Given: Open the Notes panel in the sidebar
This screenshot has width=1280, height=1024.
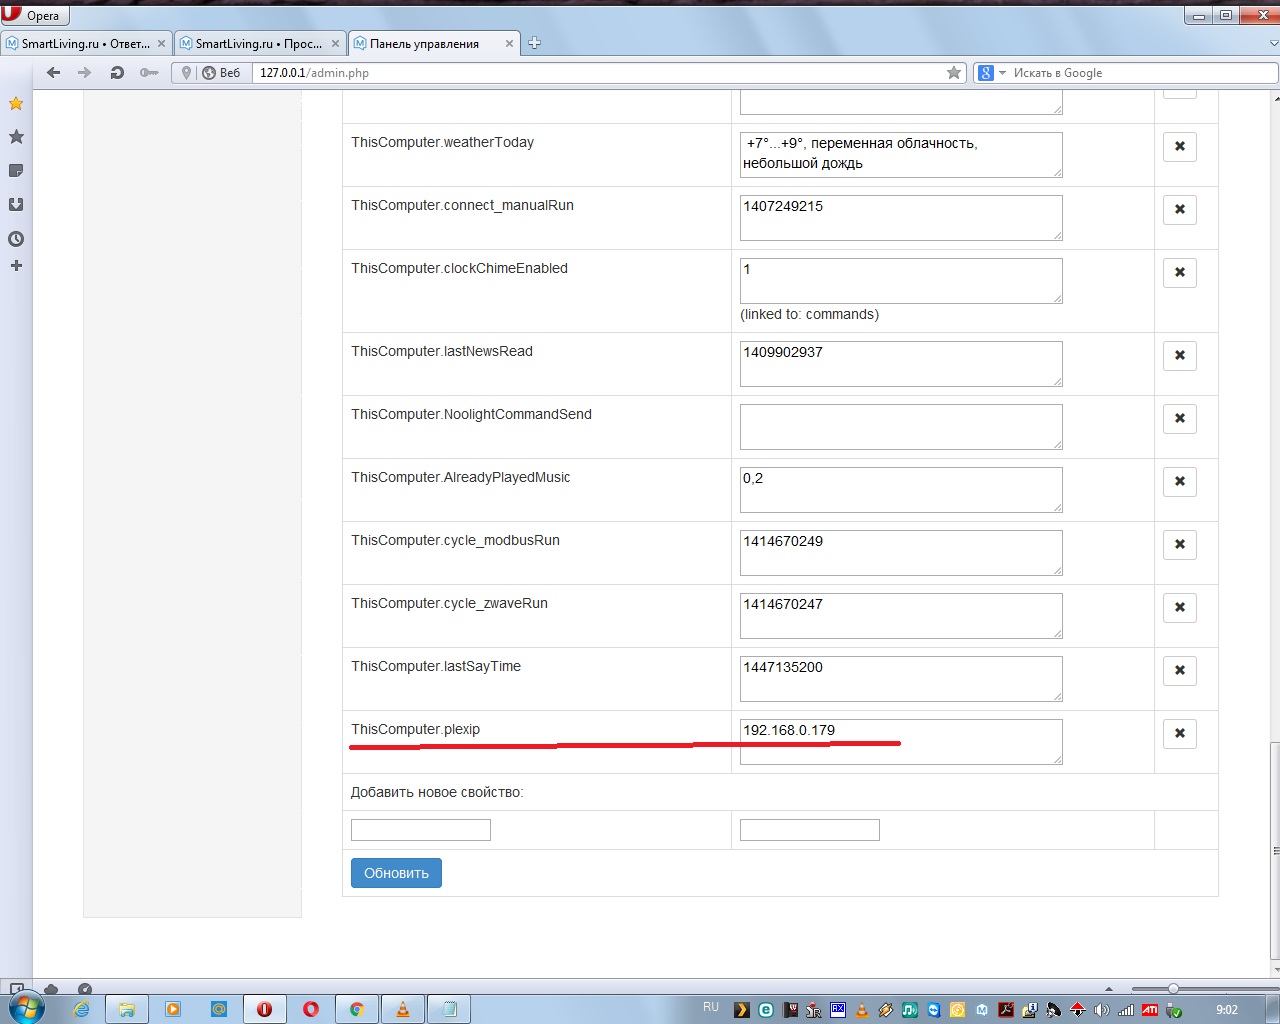Looking at the screenshot, I should [16, 170].
